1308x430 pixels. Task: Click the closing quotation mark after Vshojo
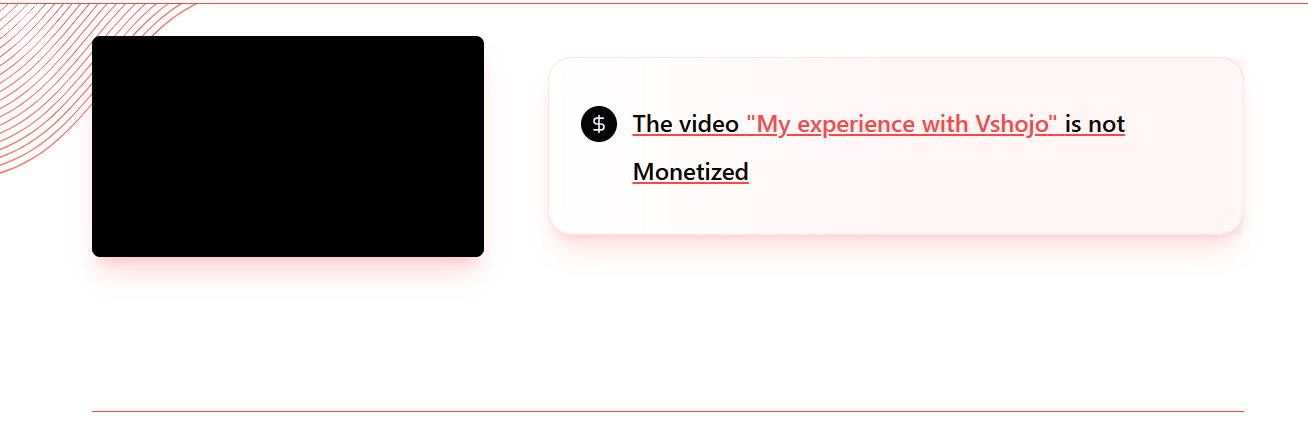point(1052,118)
